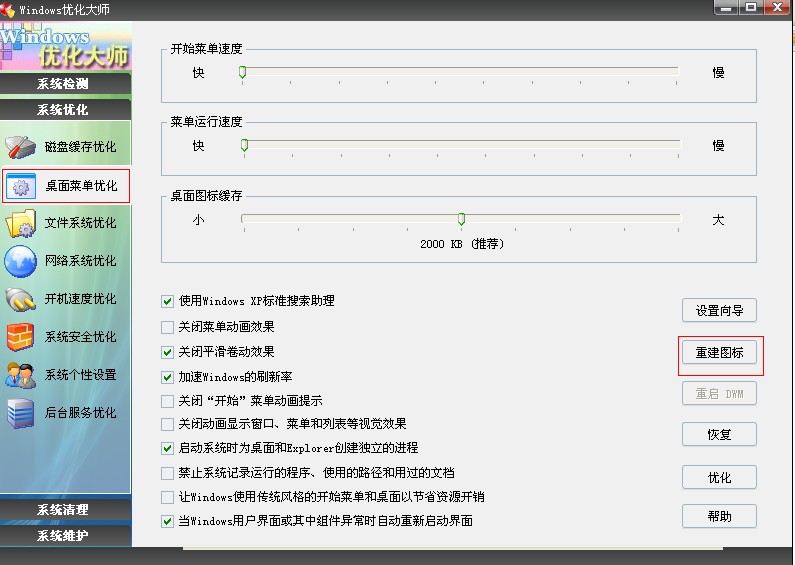795x565 pixels.
Task: Toggle 使用Windows XP标准搜索助理 checkbox
Action: 167,301
